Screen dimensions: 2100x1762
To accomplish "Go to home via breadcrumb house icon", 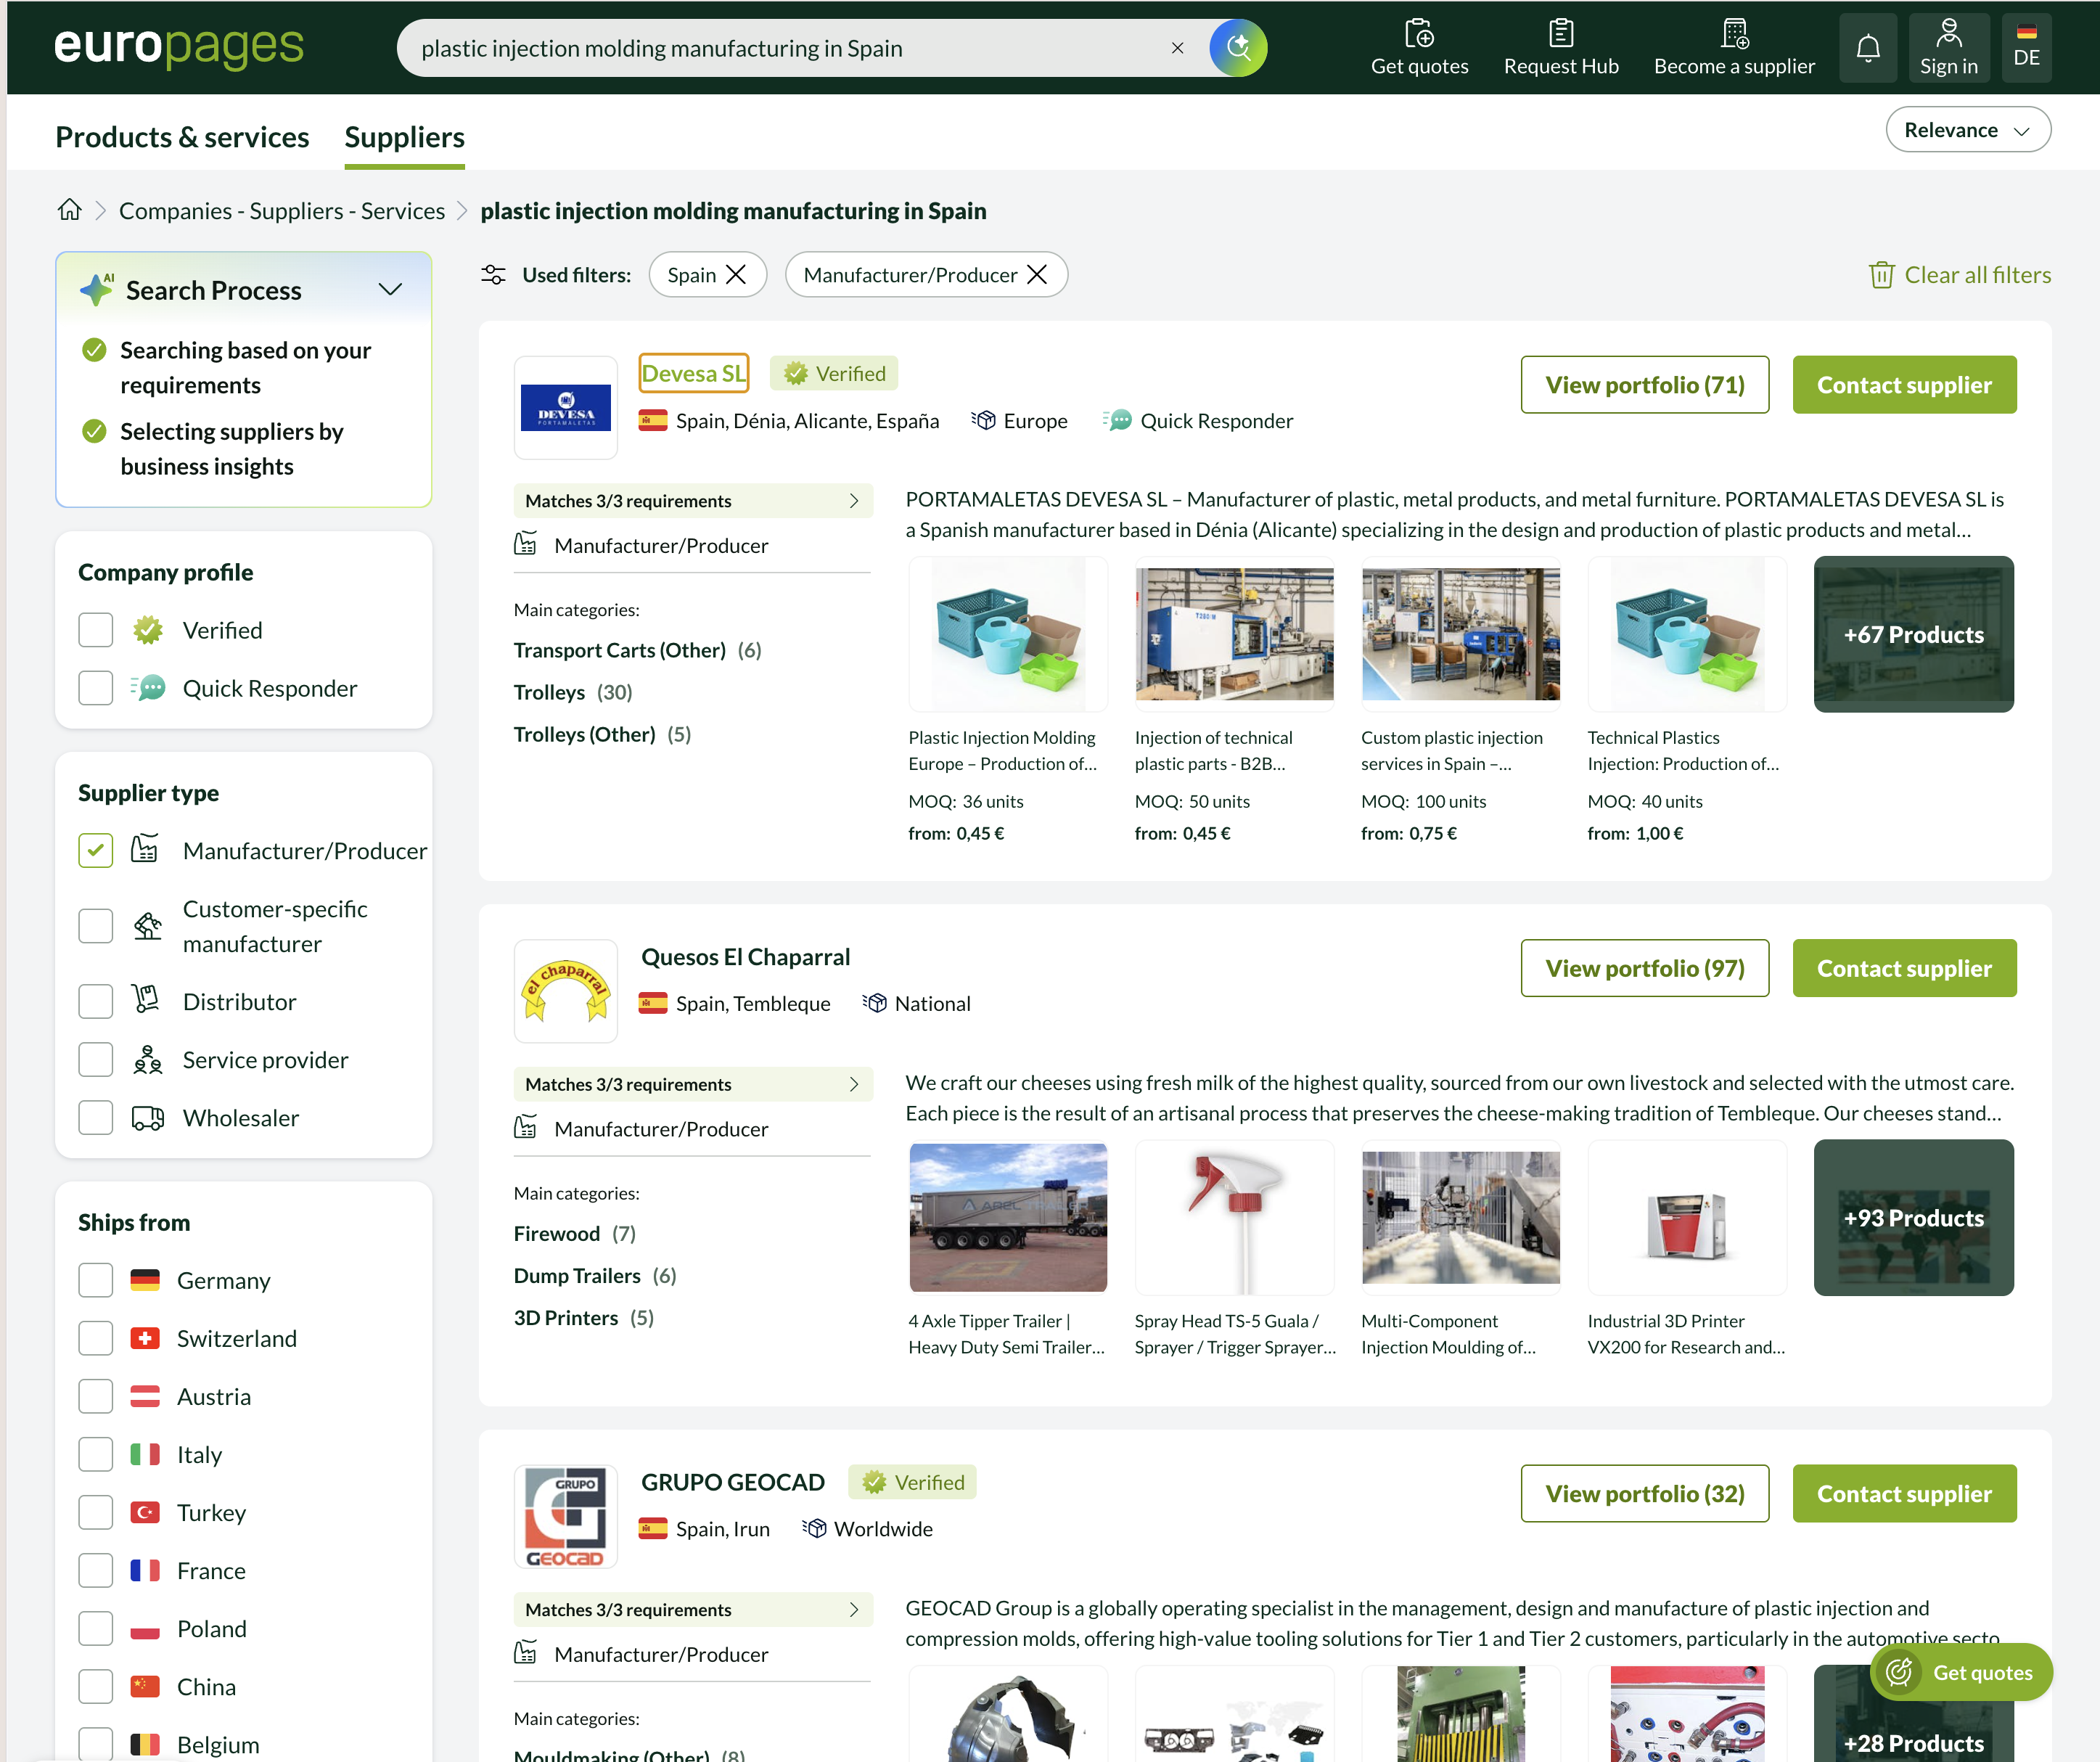I will tap(69, 210).
